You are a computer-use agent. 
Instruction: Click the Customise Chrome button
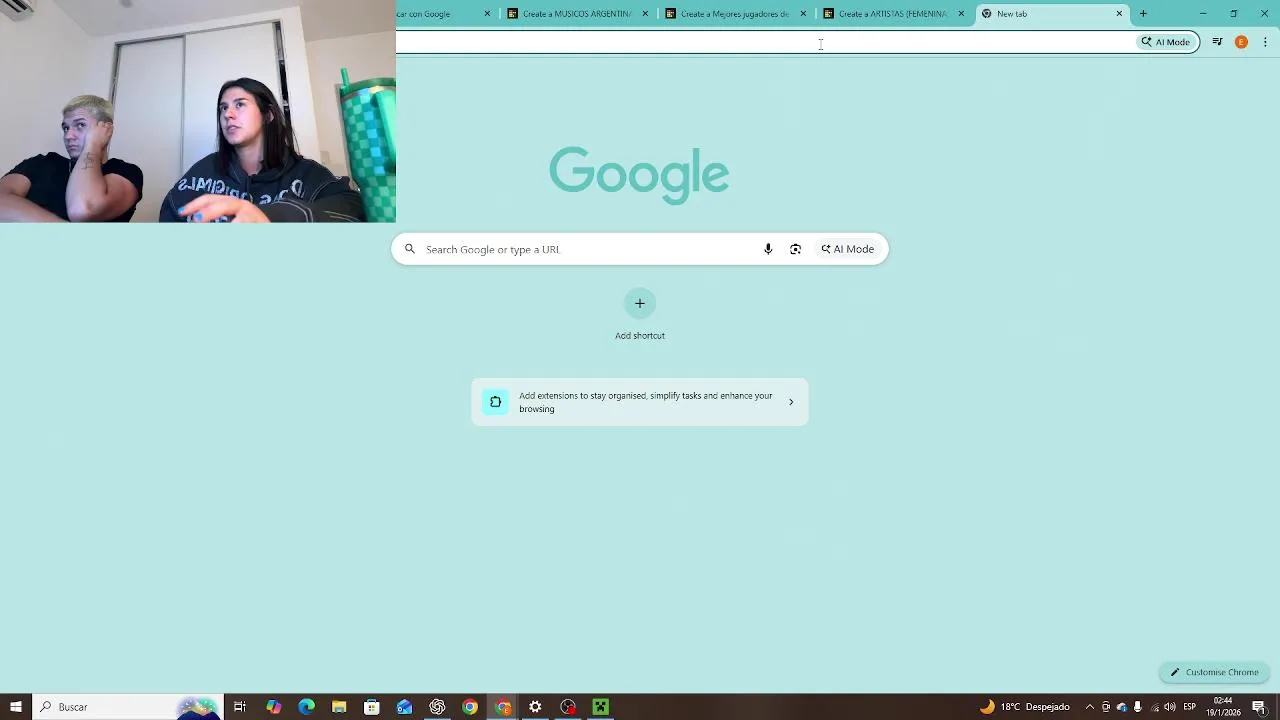pyautogui.click(x=1214, y=672)
